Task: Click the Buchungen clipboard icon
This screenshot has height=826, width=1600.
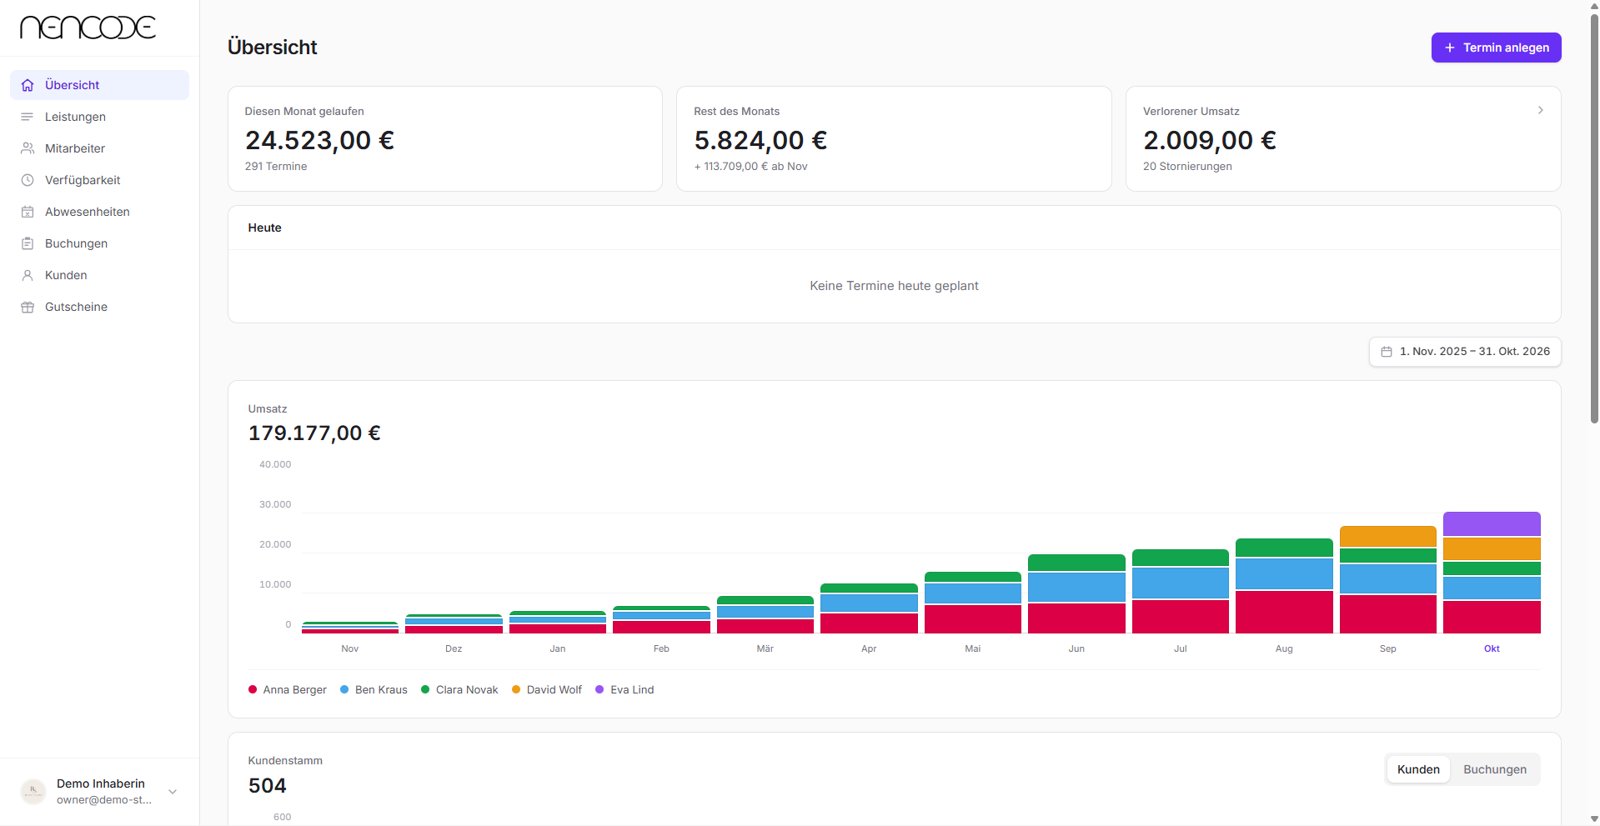Action: [28, 244]
